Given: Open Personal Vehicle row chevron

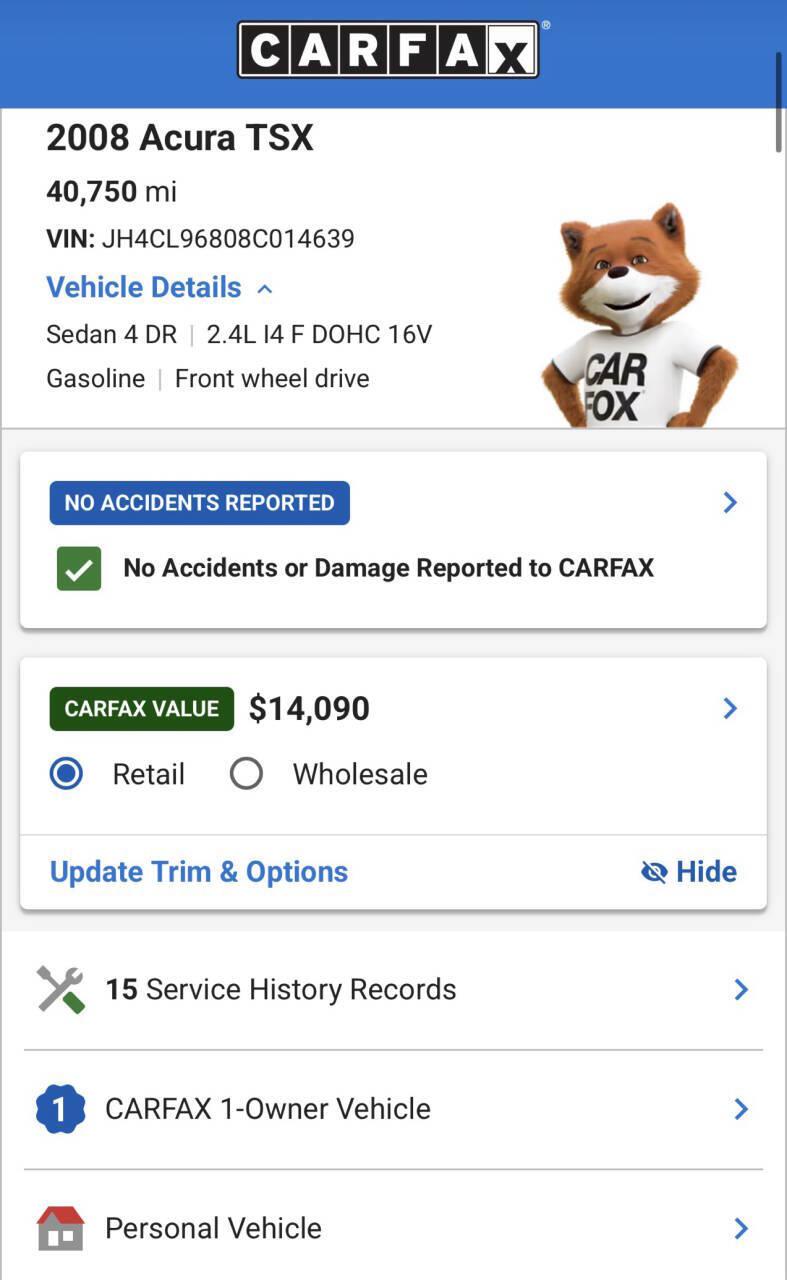Looking at the screenshot, I should pyautogui.click(x=741, y=1228).
